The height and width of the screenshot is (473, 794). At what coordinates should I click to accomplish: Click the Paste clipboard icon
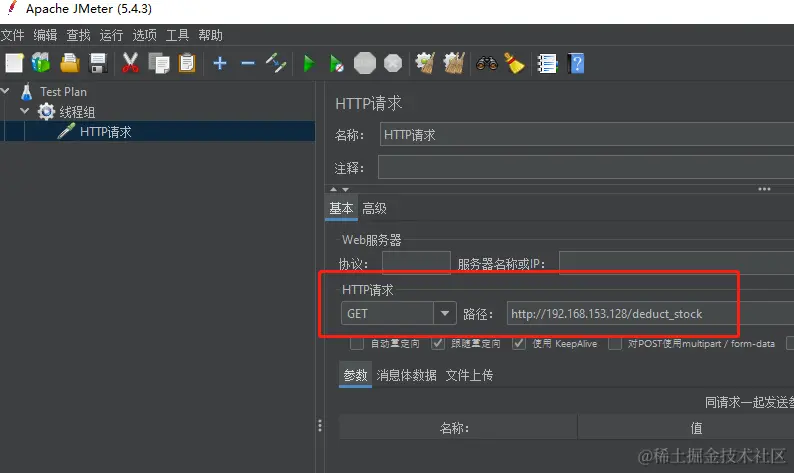click(x=187, y=64)
